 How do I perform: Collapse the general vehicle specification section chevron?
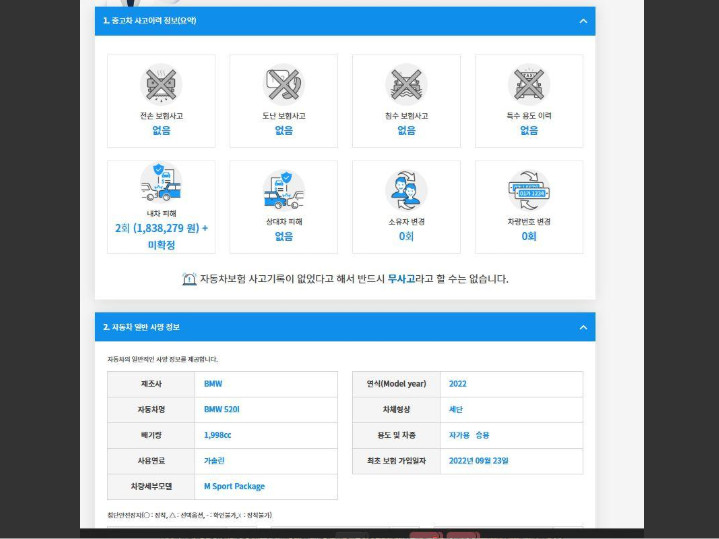583,327
